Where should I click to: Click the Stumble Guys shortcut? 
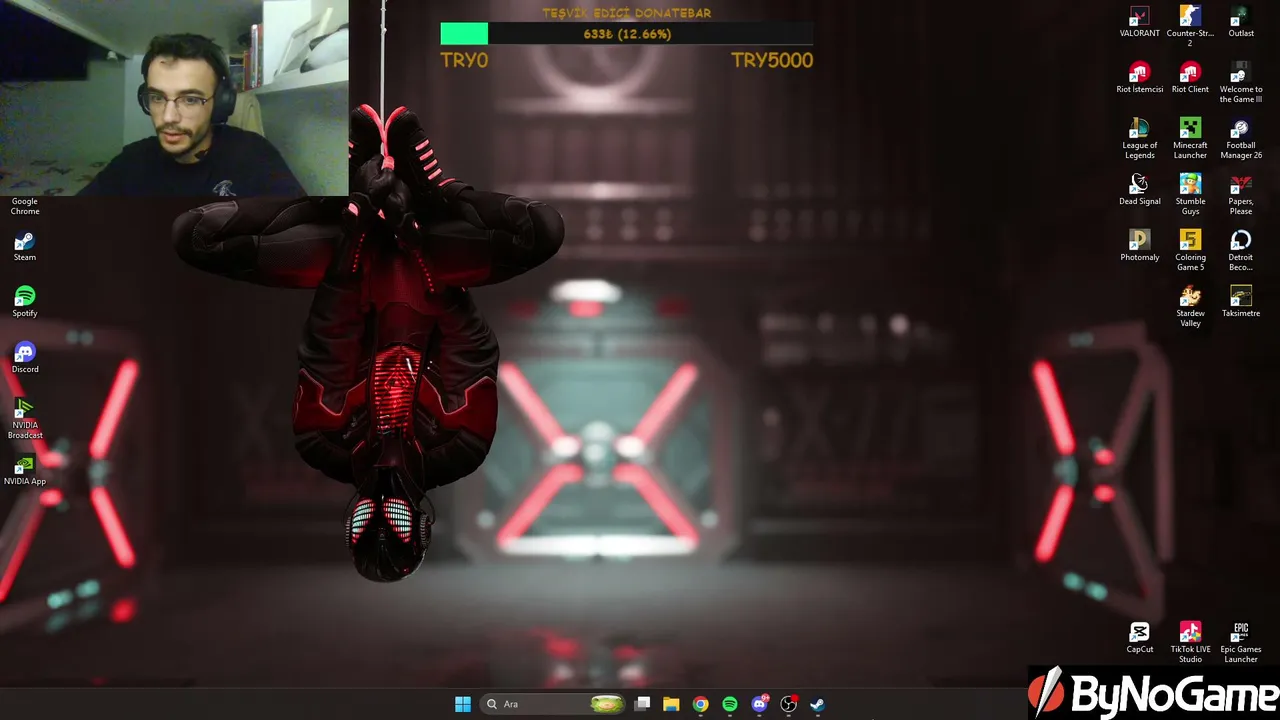(1190, 194)
